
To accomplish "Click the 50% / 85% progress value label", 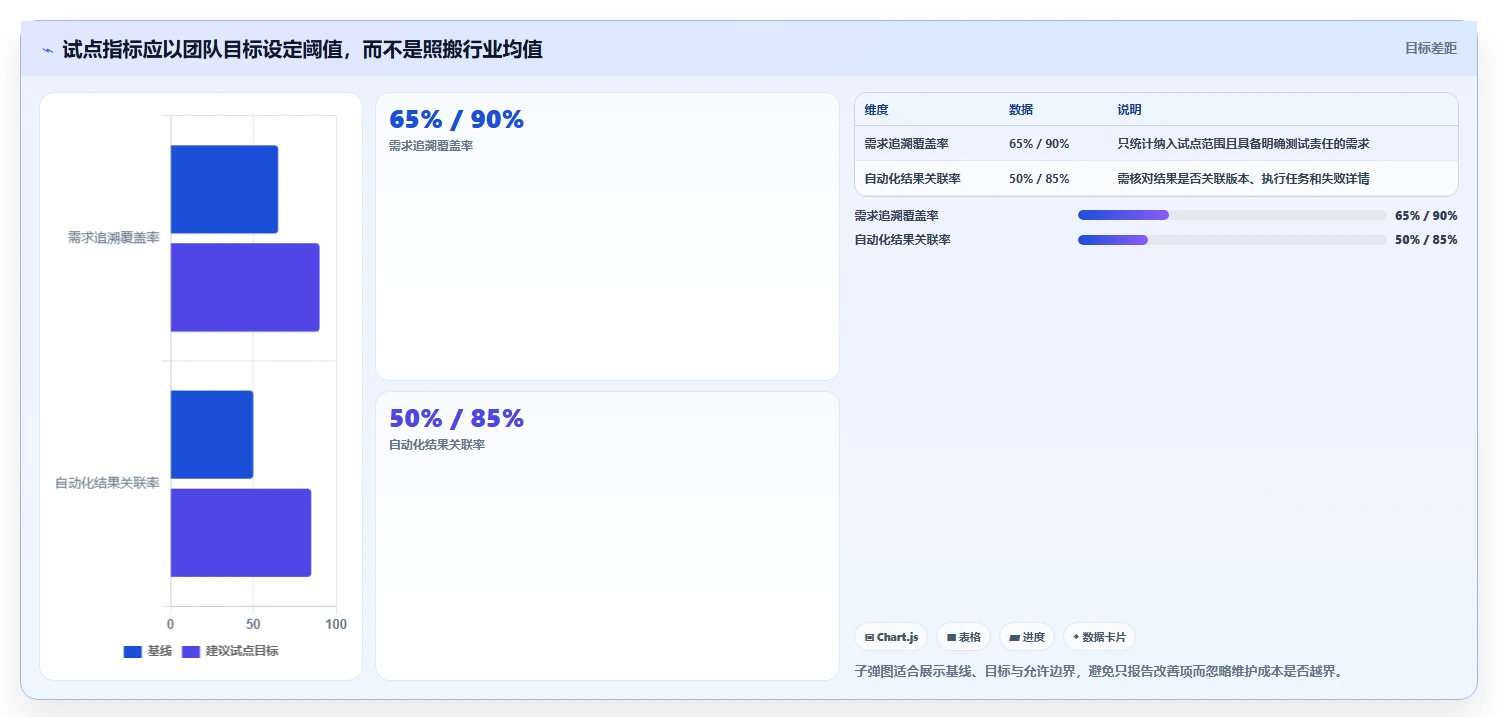I will (x=1426, y=240).
